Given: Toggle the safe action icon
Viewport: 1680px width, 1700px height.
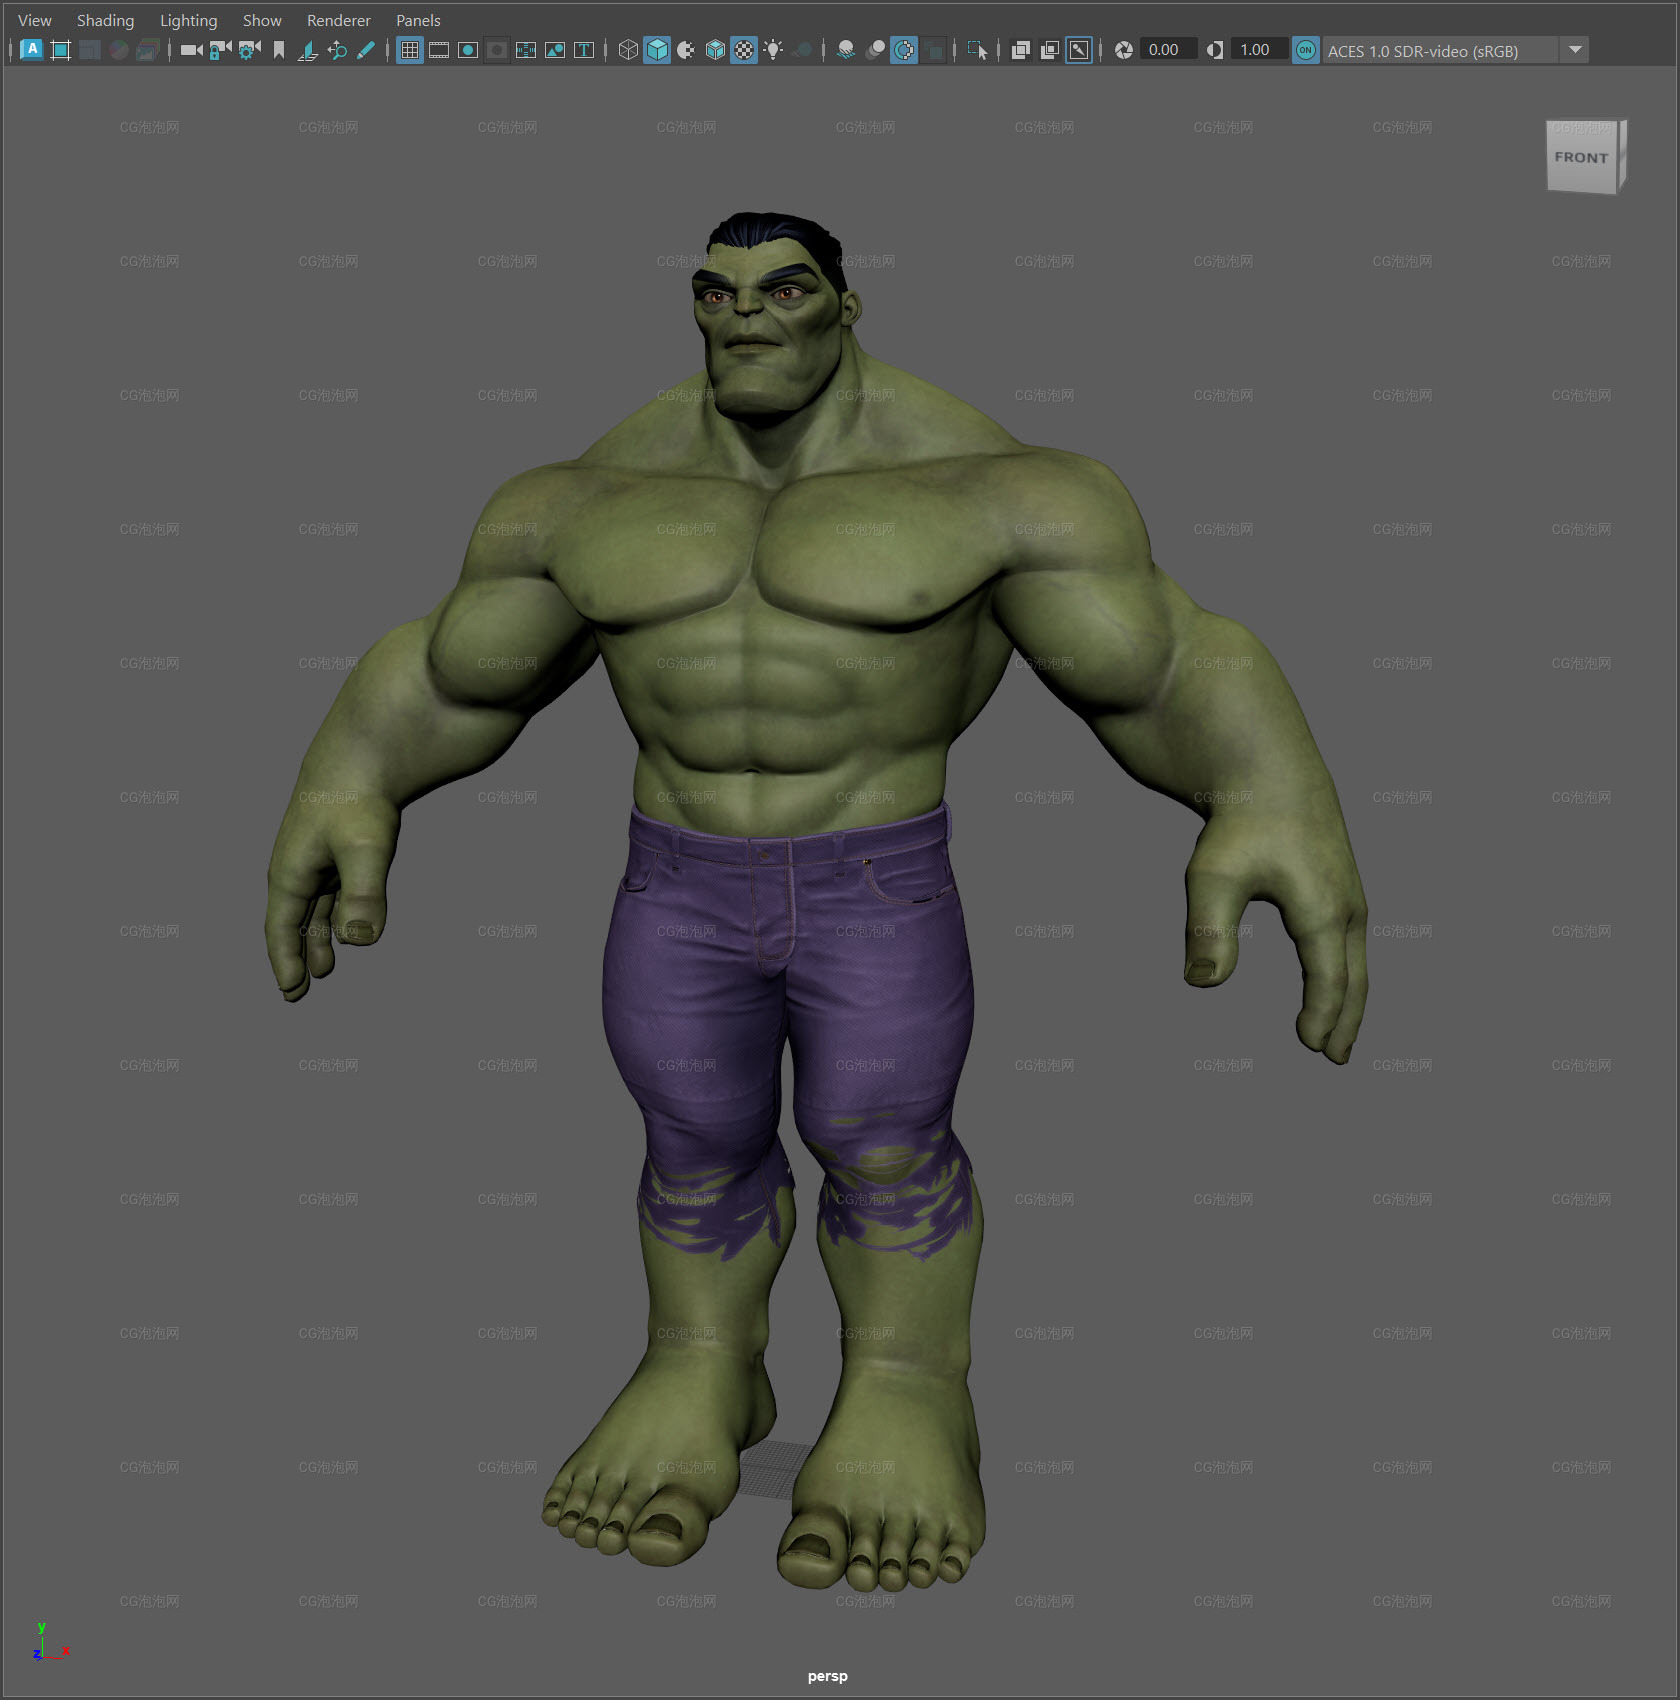Looking at the screenshot, I should [555, 49].
